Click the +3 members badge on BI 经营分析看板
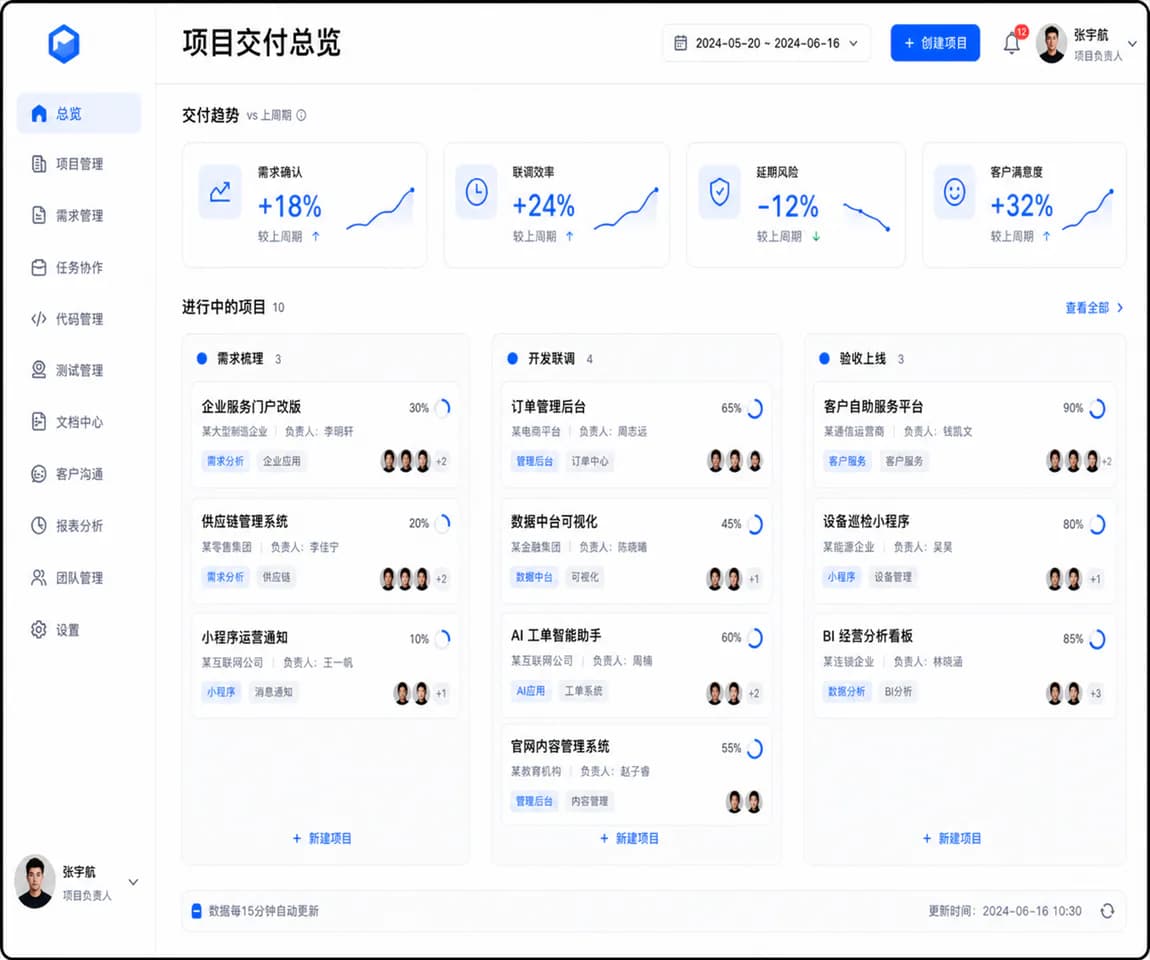1150x960 pixels. [x=1095, y=693]
